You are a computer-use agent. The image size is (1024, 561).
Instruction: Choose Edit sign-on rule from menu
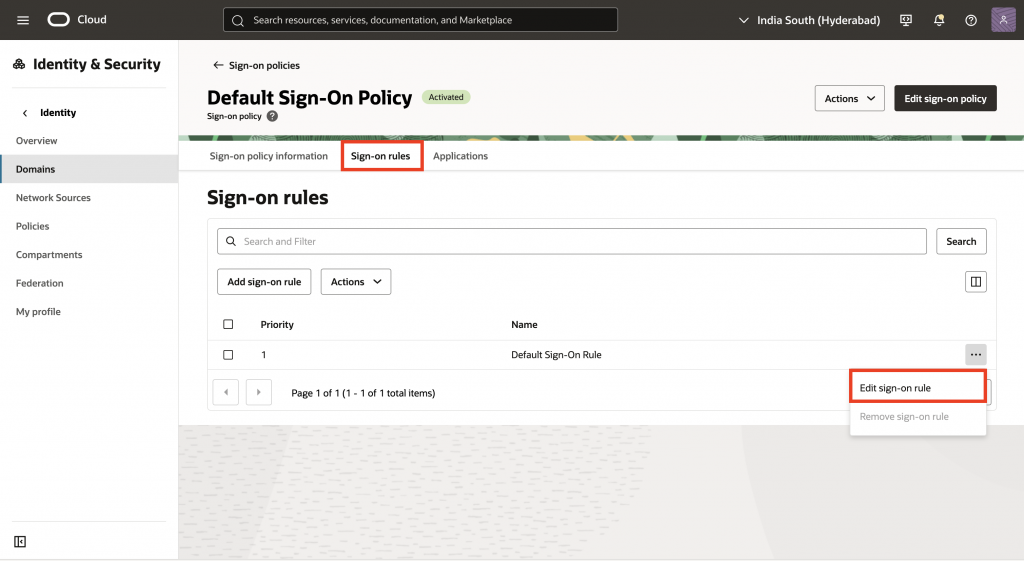[x=918, y=387]
